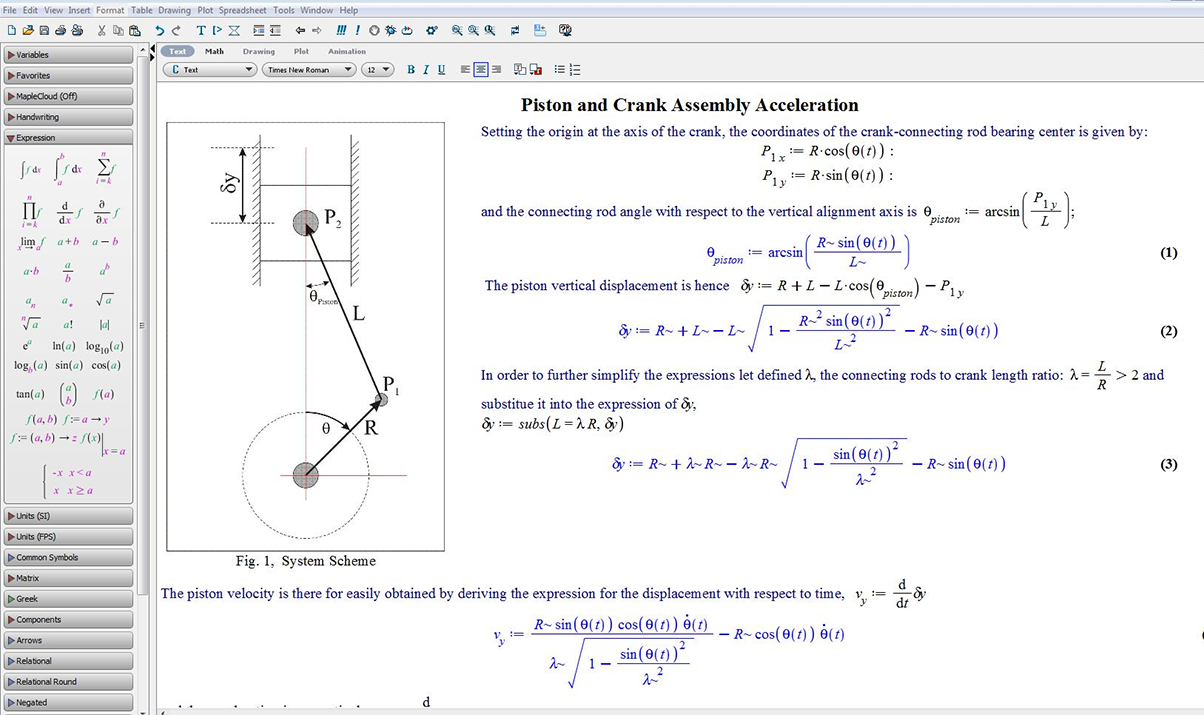Click the 'Piston and Crank Assembly Acceleration' title
This screenshot has width=1204, height=715.
coord(690,105)
